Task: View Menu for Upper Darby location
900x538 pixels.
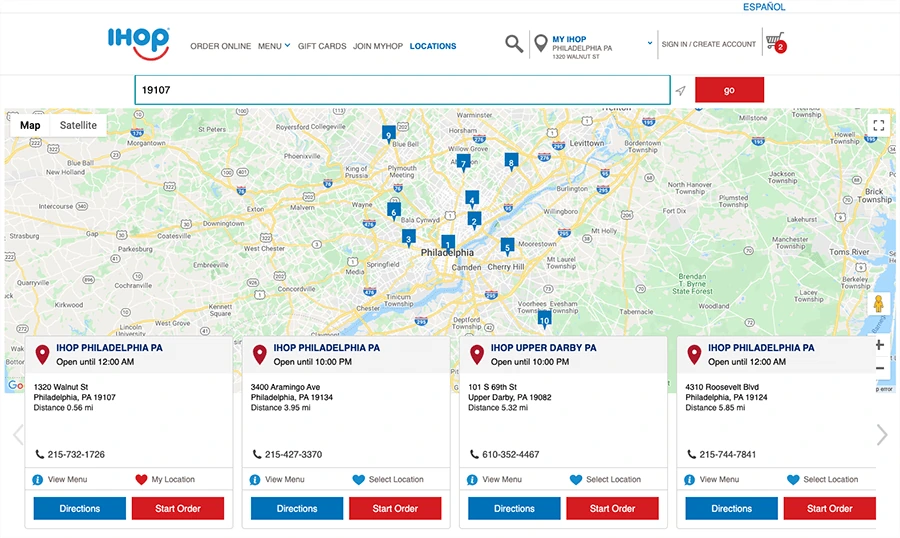Action: click(x=502, y=479)
